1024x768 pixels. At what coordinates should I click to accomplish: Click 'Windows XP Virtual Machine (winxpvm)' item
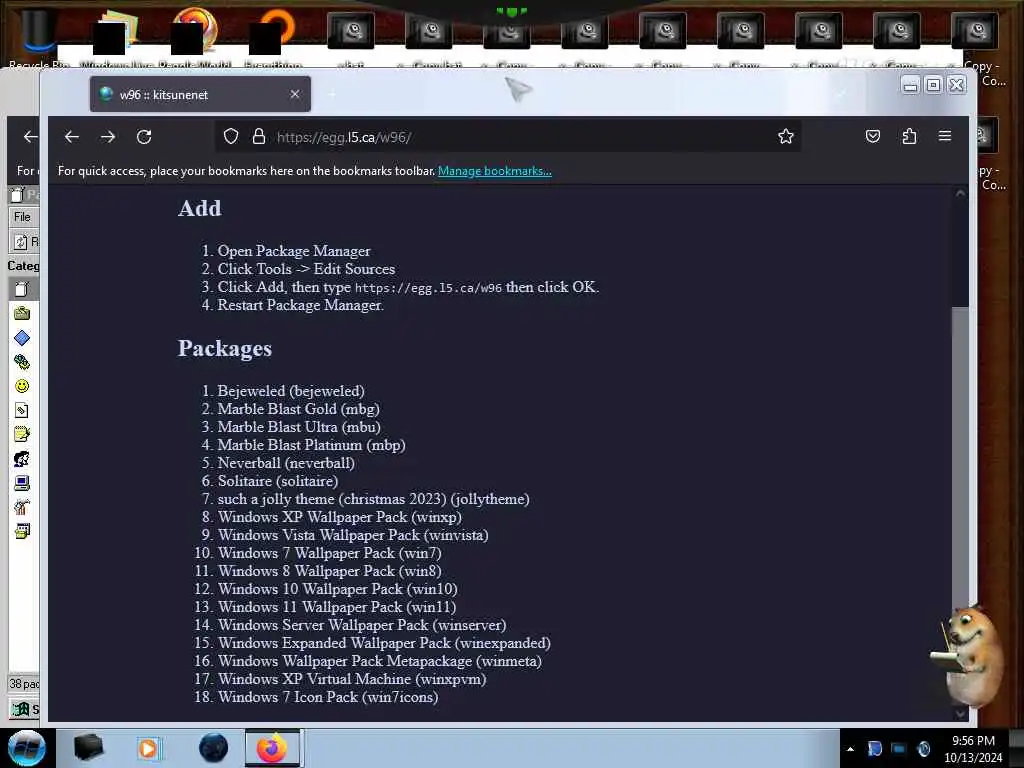(x=352, y=679)
